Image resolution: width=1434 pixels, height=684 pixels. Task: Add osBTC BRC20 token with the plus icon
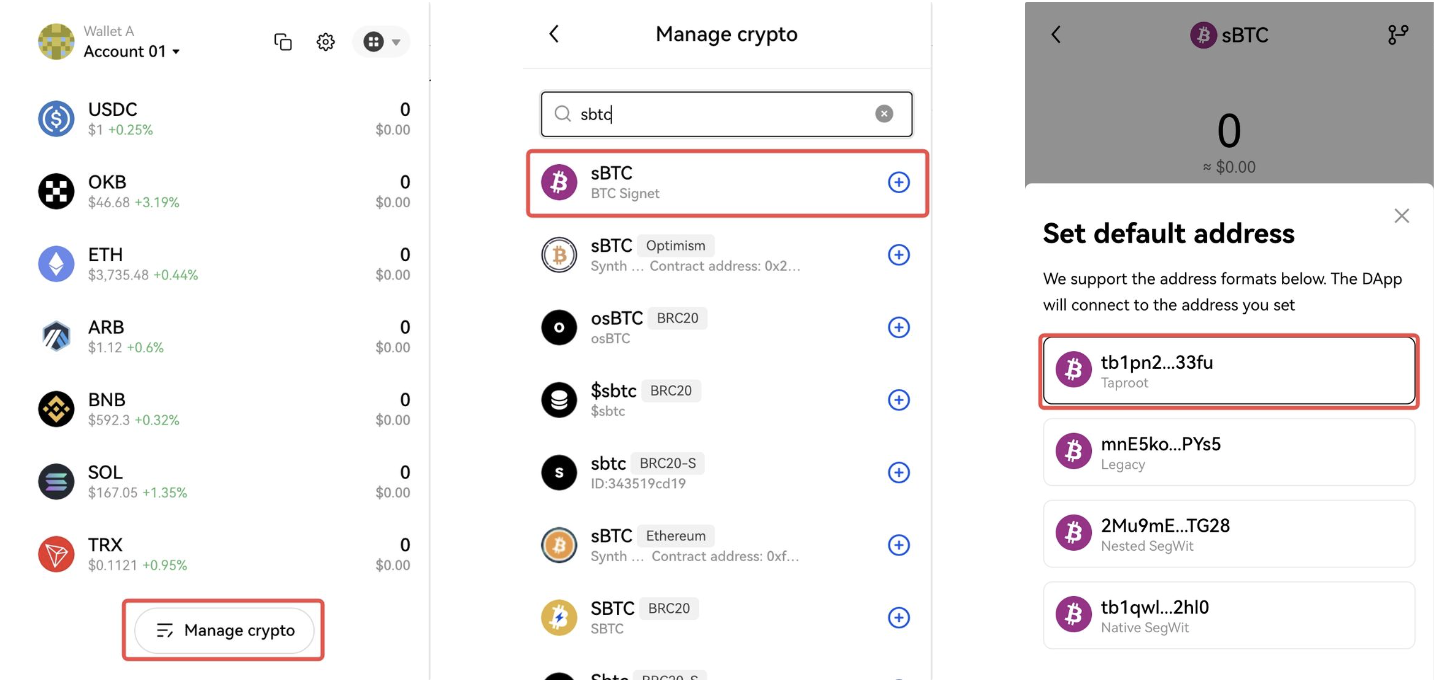899,327
